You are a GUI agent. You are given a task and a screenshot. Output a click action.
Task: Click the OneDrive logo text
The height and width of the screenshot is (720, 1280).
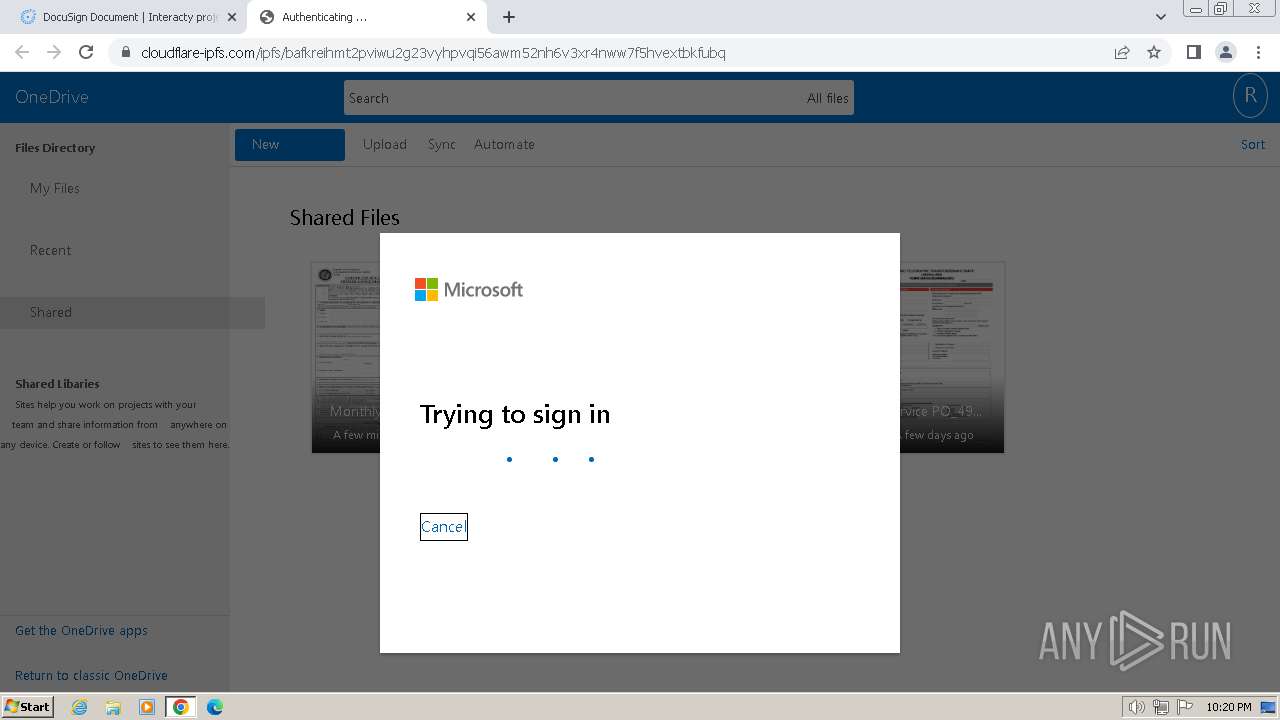pos(52,97)
